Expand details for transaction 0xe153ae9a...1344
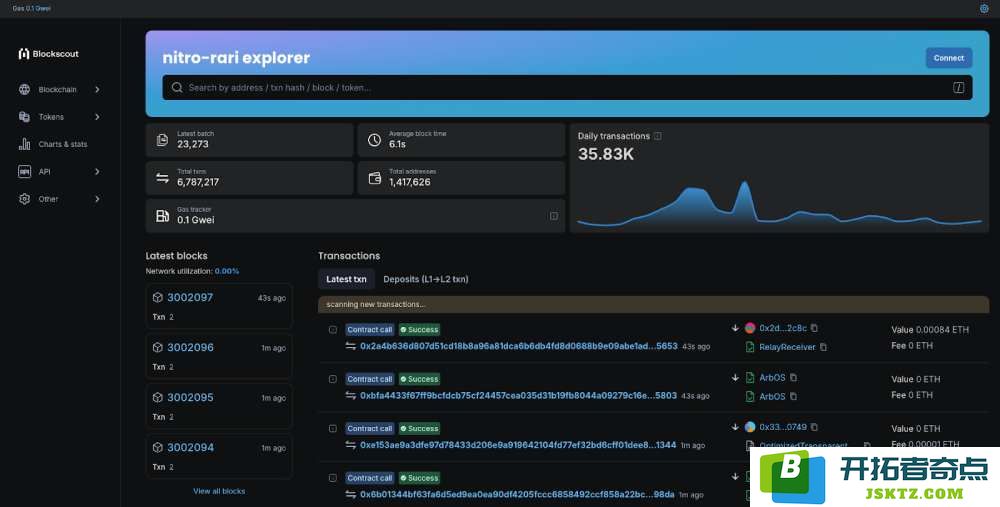Viewport: 1000px width, 507px height. click(332, 429)
